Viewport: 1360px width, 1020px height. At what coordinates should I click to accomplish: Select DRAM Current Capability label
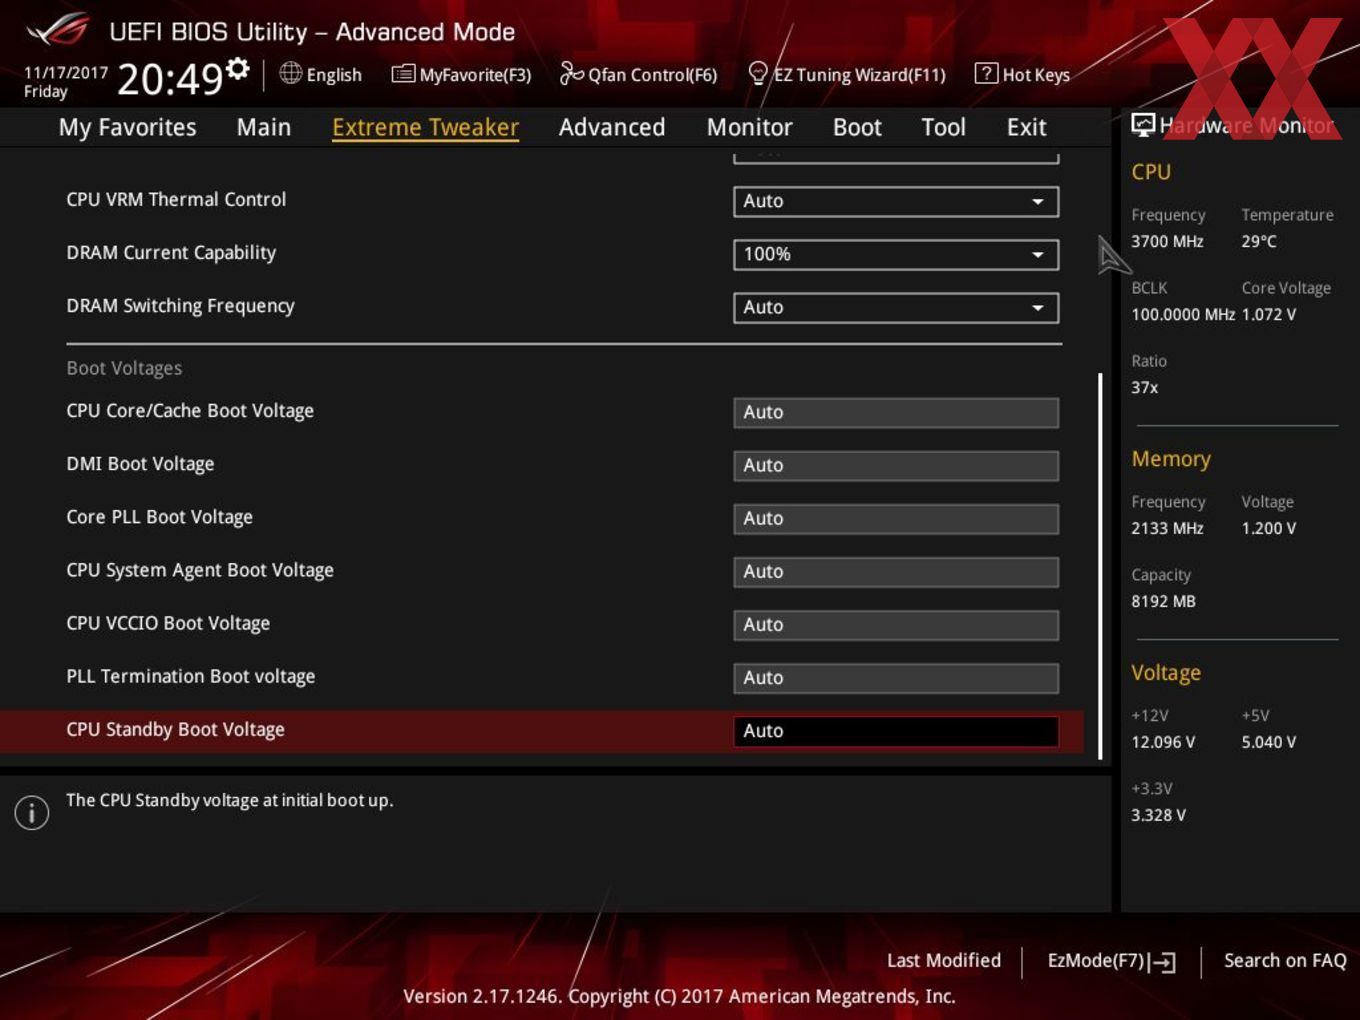pos(171,252)
